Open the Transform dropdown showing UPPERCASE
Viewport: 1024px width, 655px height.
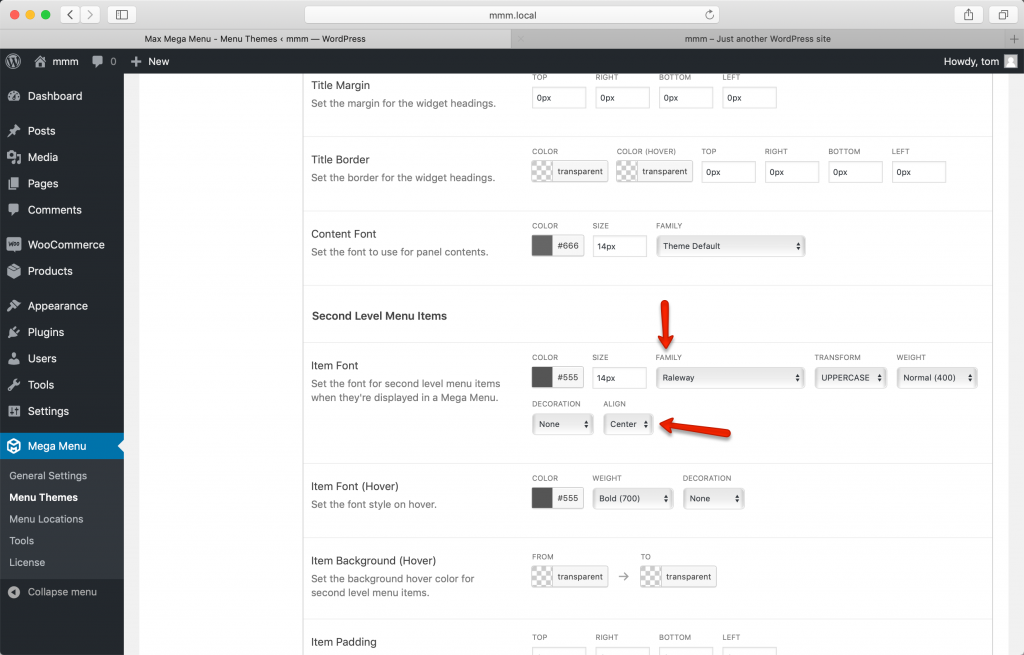pos(850,377)
